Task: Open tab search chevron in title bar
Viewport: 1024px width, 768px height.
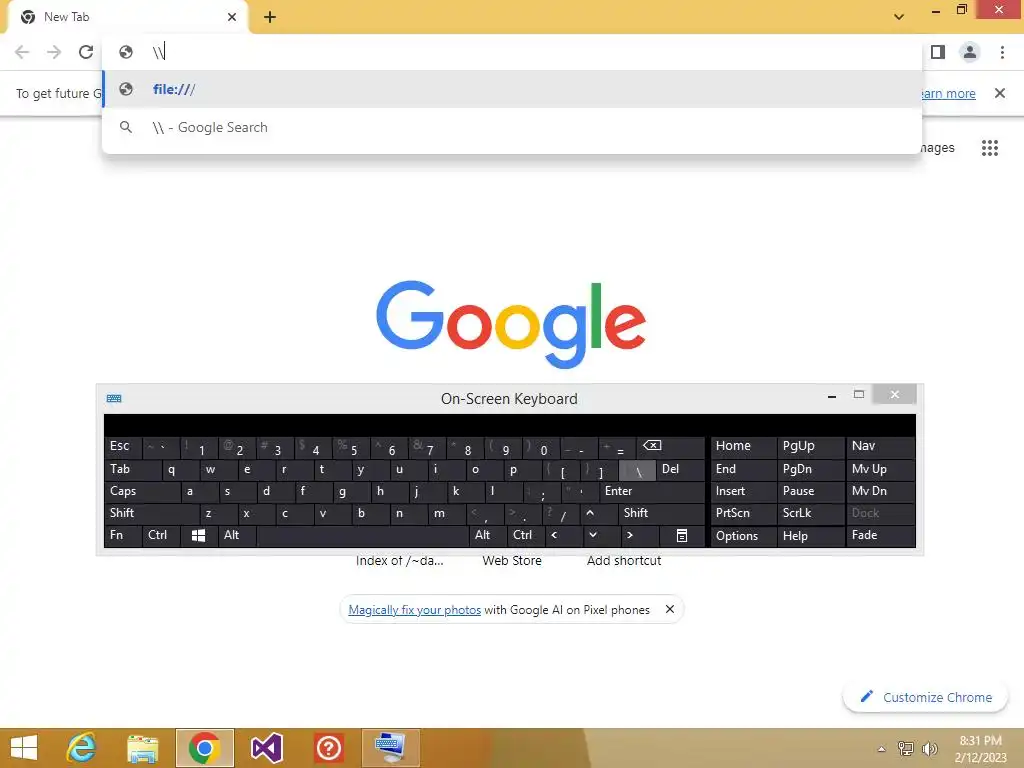Action: click(899, 17)
